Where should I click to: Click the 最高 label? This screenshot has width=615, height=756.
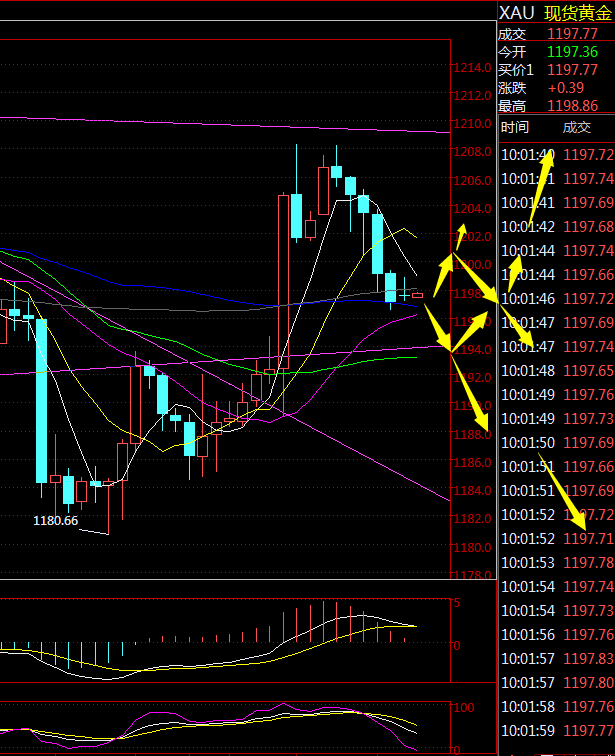pyautogui.click(x=512, y=106)
